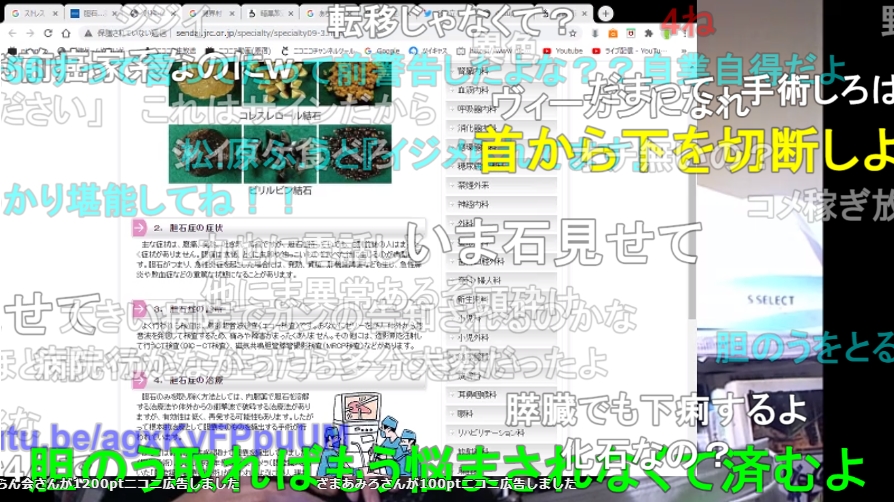Expand the 産婦人科 sidebar item
Image resolution: width=894 pixels, height=502 pixels.
(x=501, y=280)
